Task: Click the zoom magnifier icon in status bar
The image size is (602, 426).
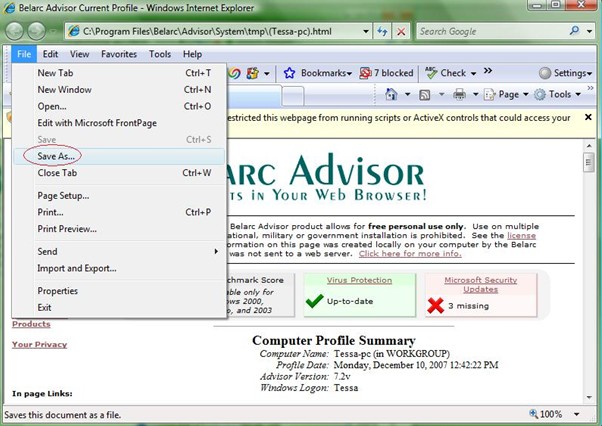Action: tap(533, 413)
